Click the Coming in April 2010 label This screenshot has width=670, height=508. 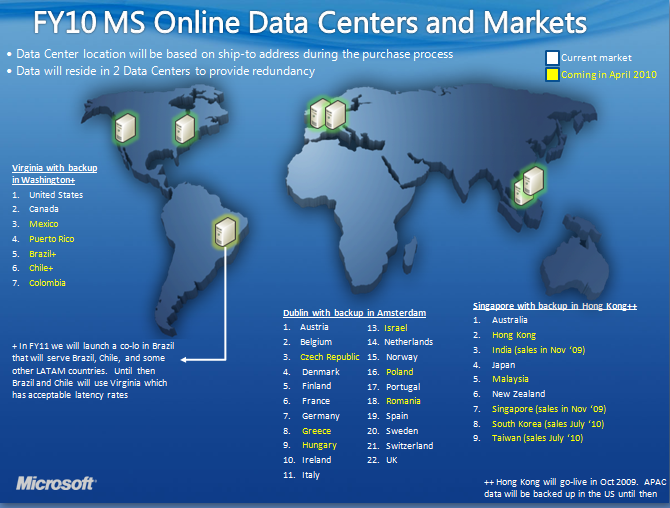click(x=608, y=74)
